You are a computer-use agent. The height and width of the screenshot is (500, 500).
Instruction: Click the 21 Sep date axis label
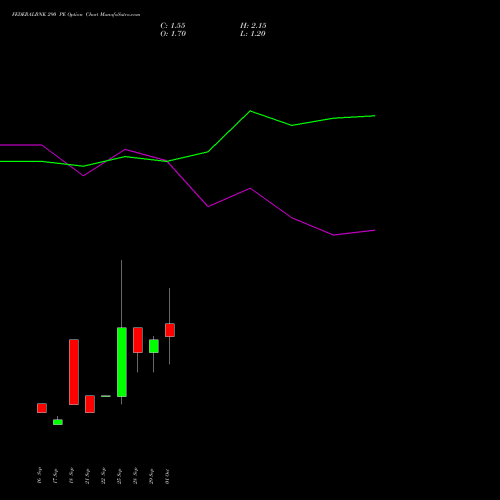point(87,476)
